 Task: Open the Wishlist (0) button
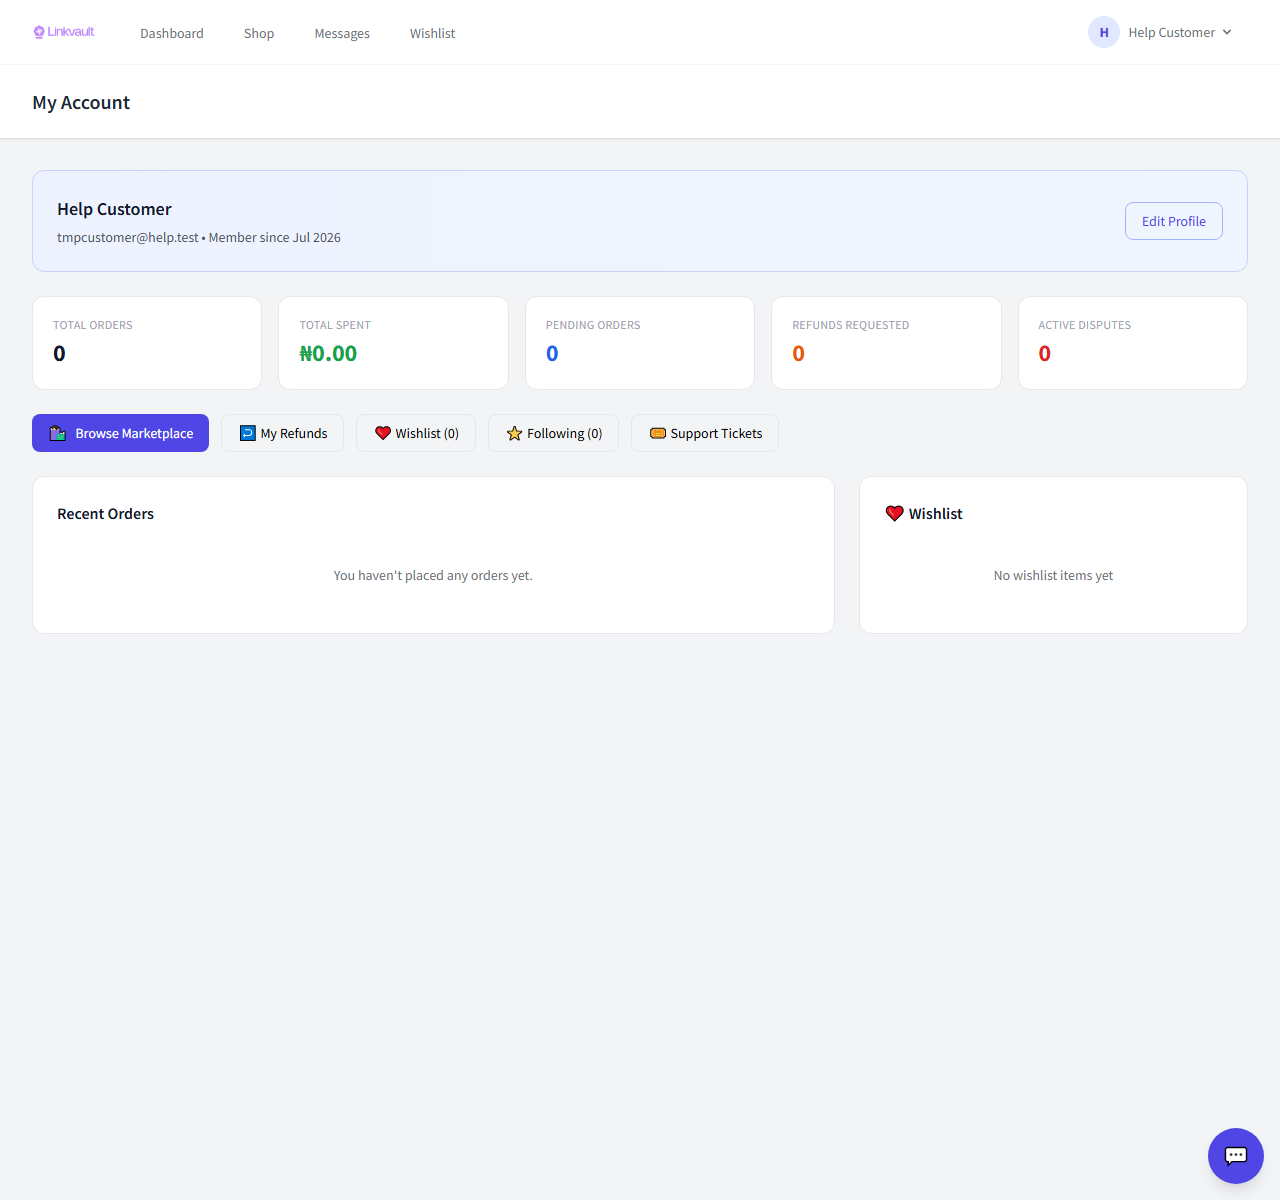tap(416, 433)
